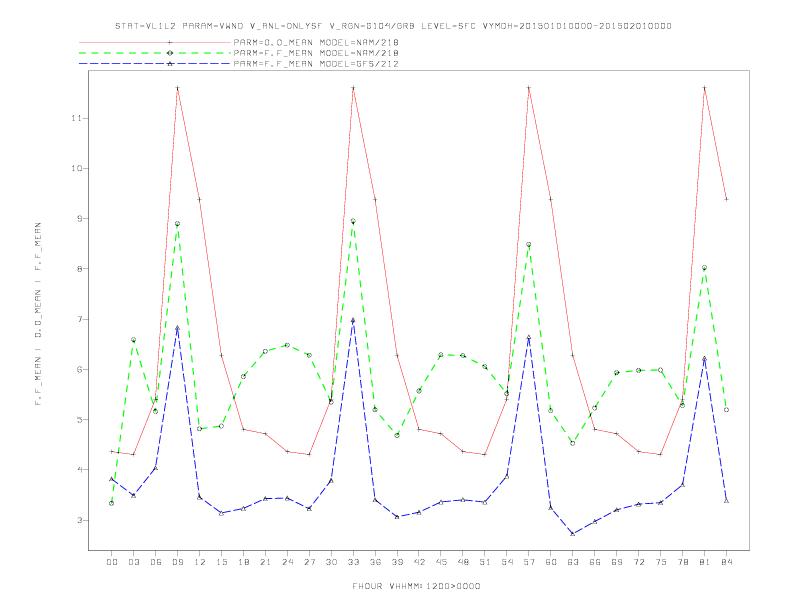The image size is (792, 612).
Task: Click x-axis tick label 06
Action: (156, 562)
